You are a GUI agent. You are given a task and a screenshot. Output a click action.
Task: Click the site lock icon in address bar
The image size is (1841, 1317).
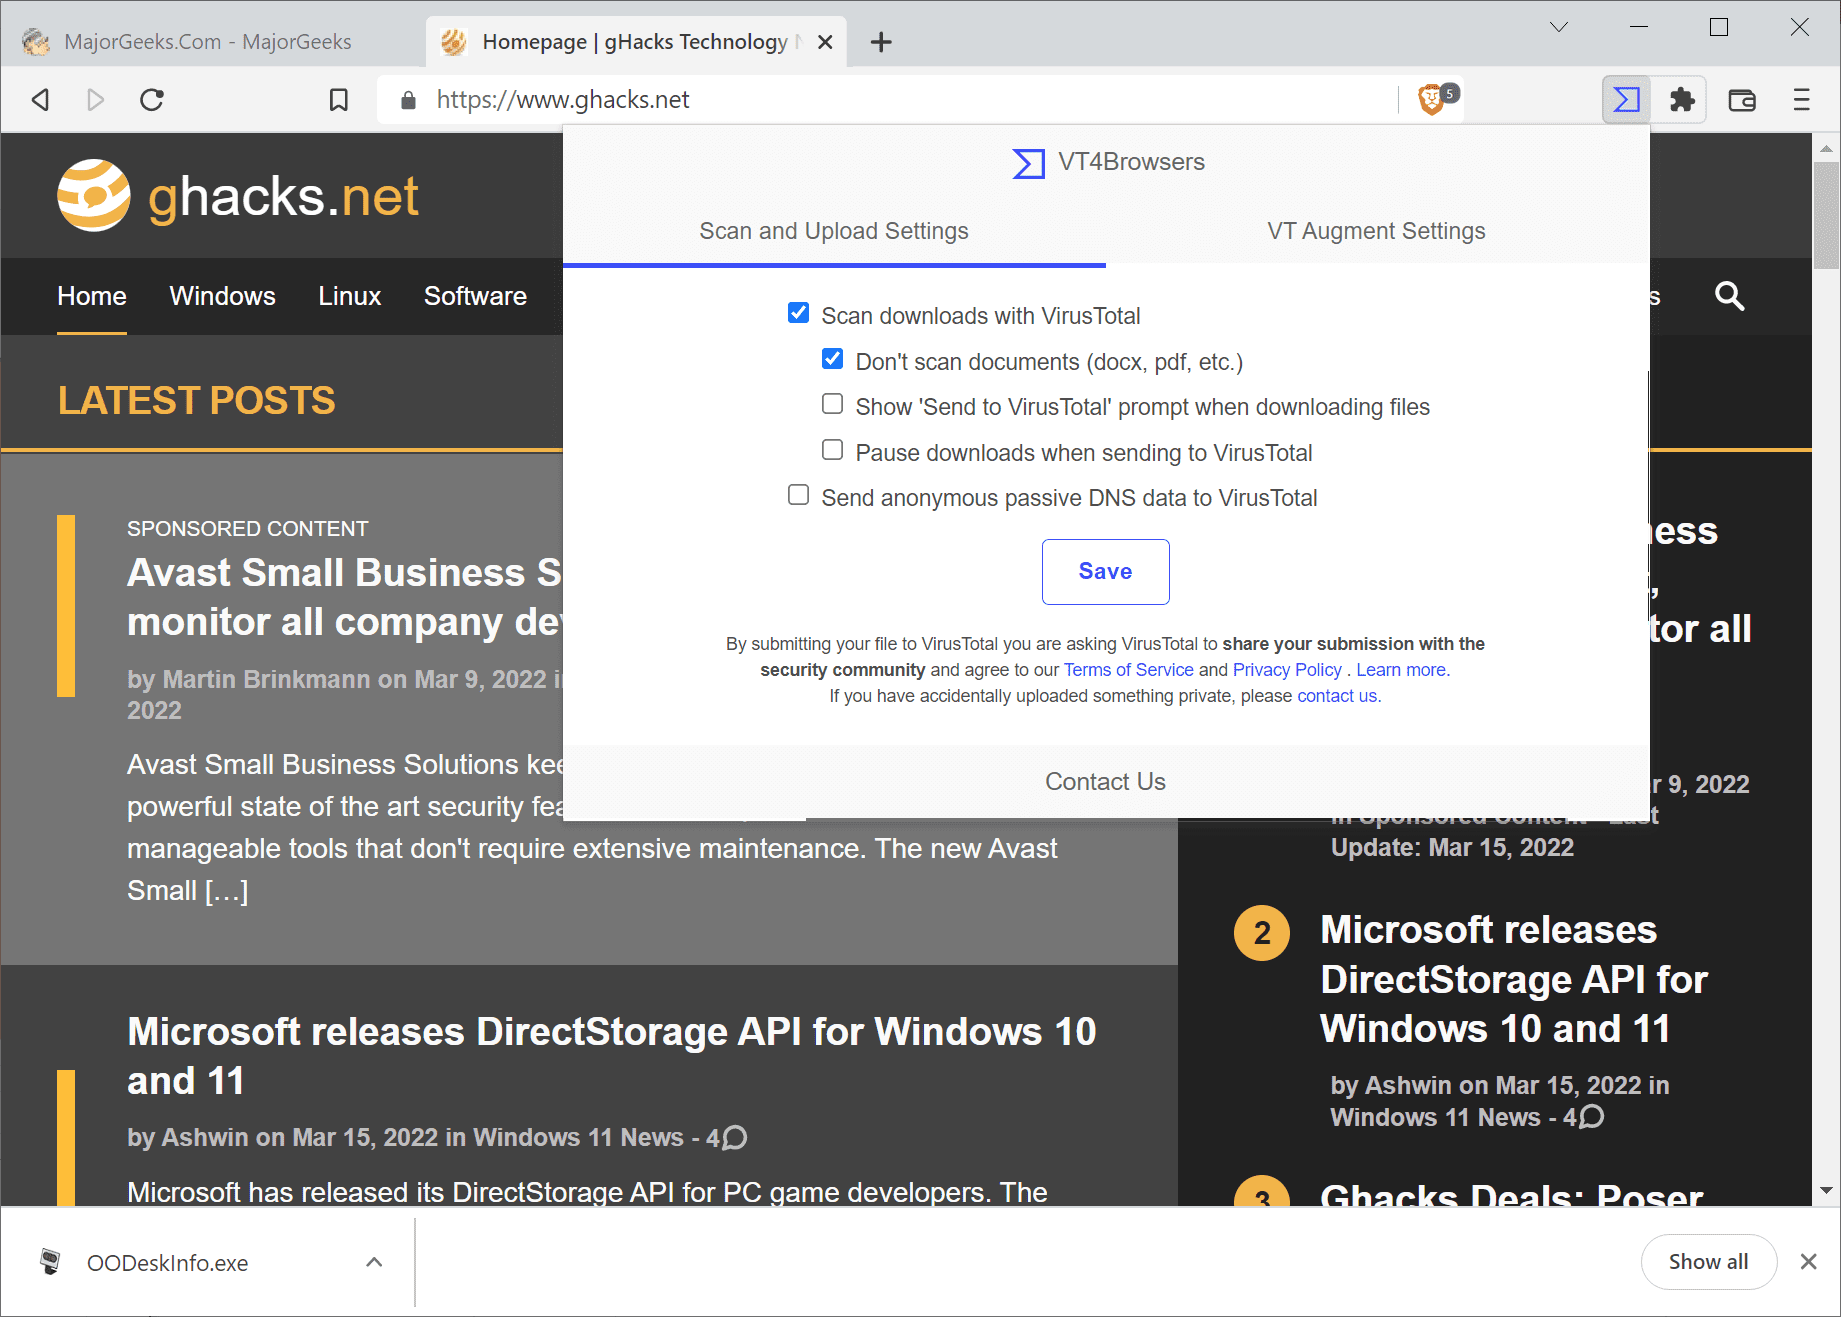[x=408, y=100]
